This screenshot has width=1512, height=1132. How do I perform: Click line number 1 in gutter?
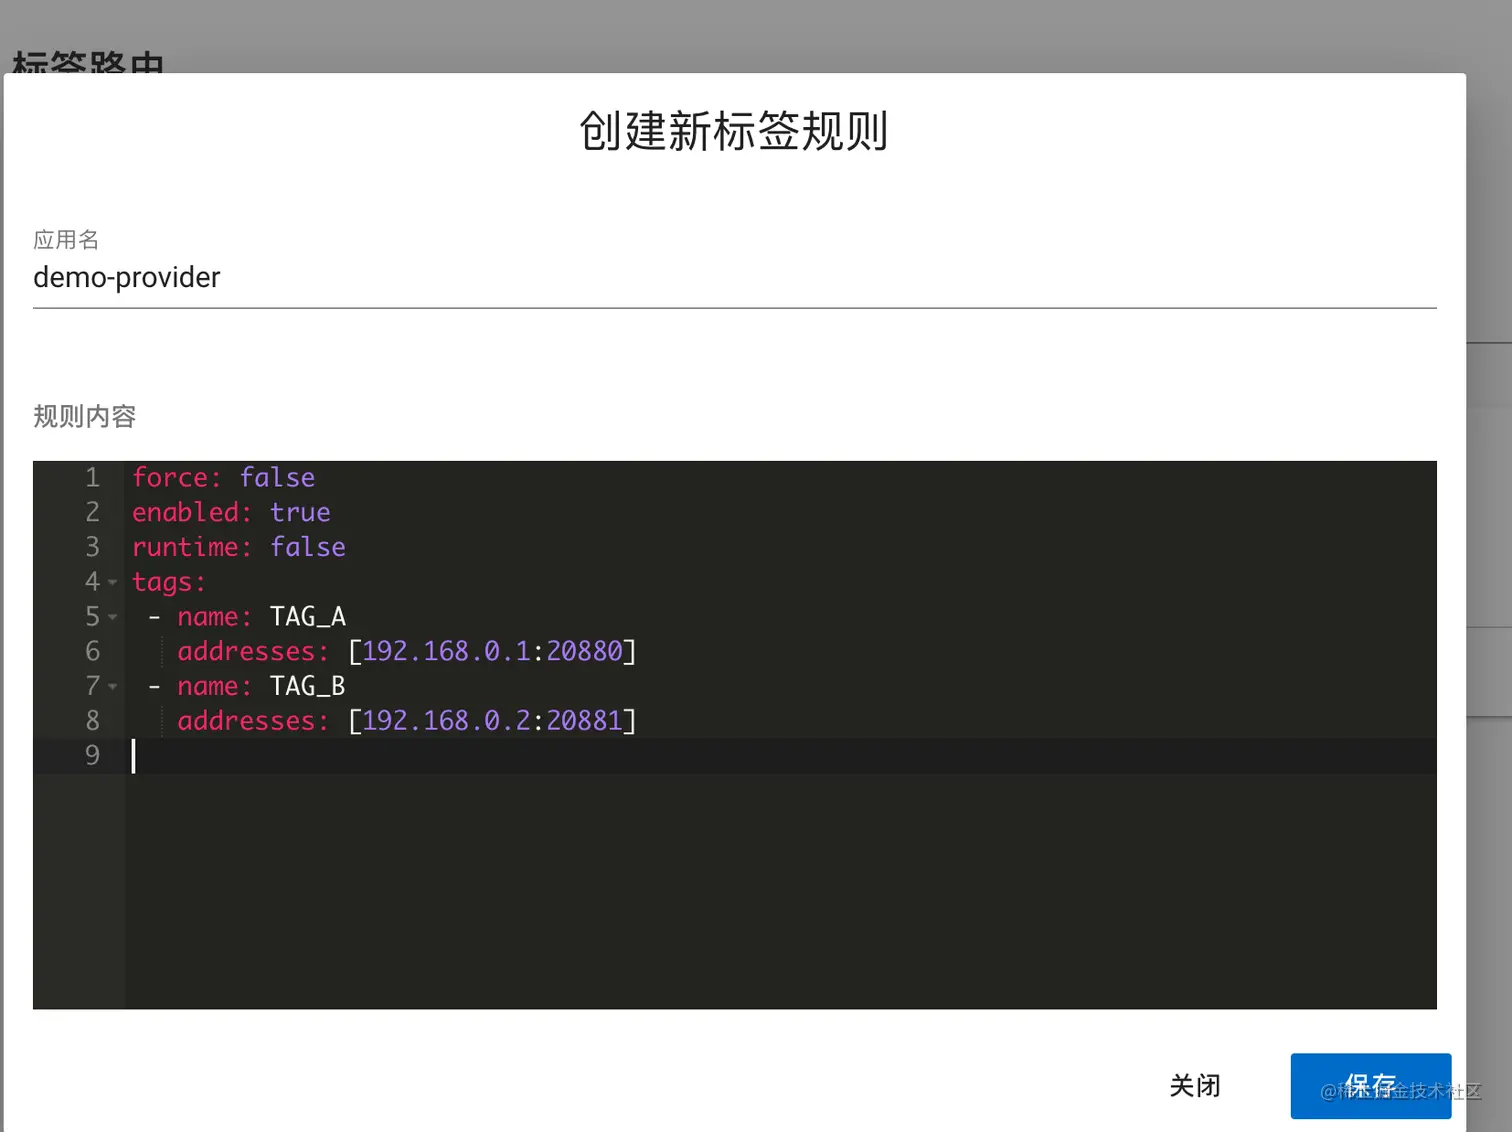[x=92, y=478]
